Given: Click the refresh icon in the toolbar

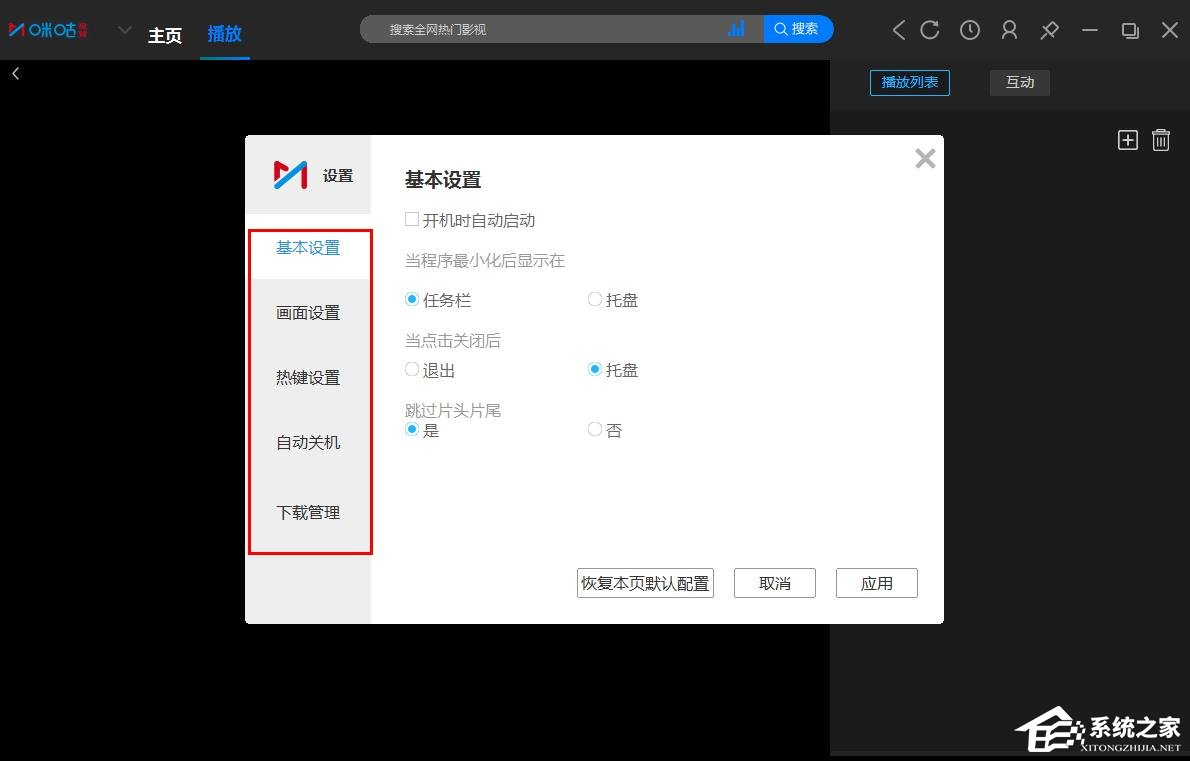Looking at the screenshot, I should (929, 30).
